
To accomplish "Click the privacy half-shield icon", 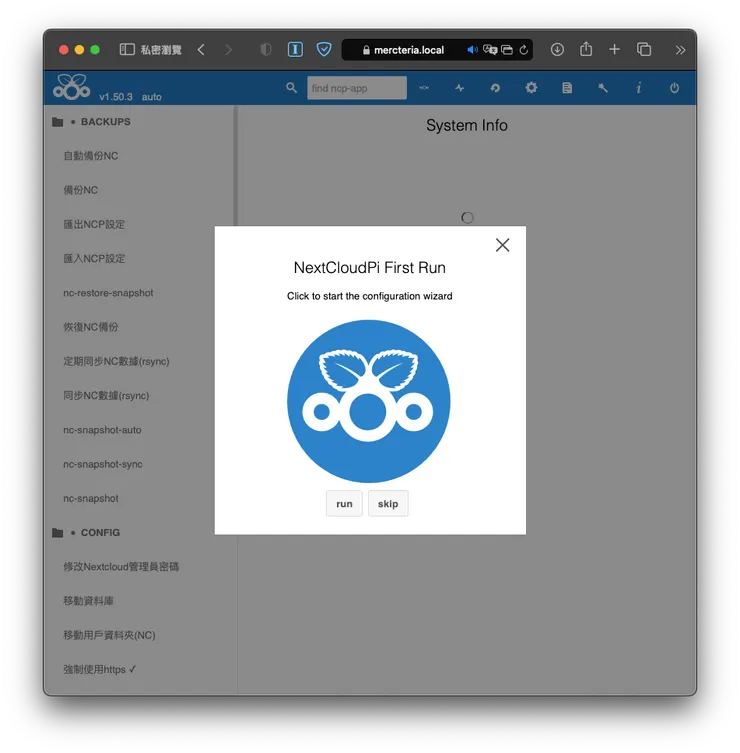I will (266, 49).
